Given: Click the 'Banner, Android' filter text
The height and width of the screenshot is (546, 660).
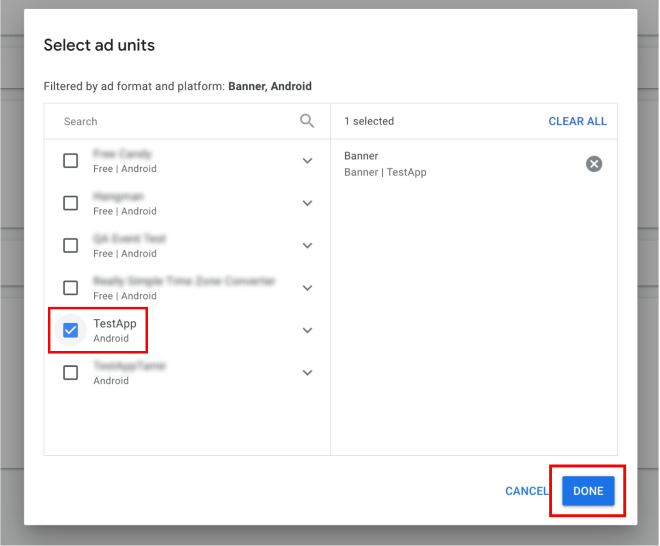Looking at the screenshot, I should coord(270,86).
